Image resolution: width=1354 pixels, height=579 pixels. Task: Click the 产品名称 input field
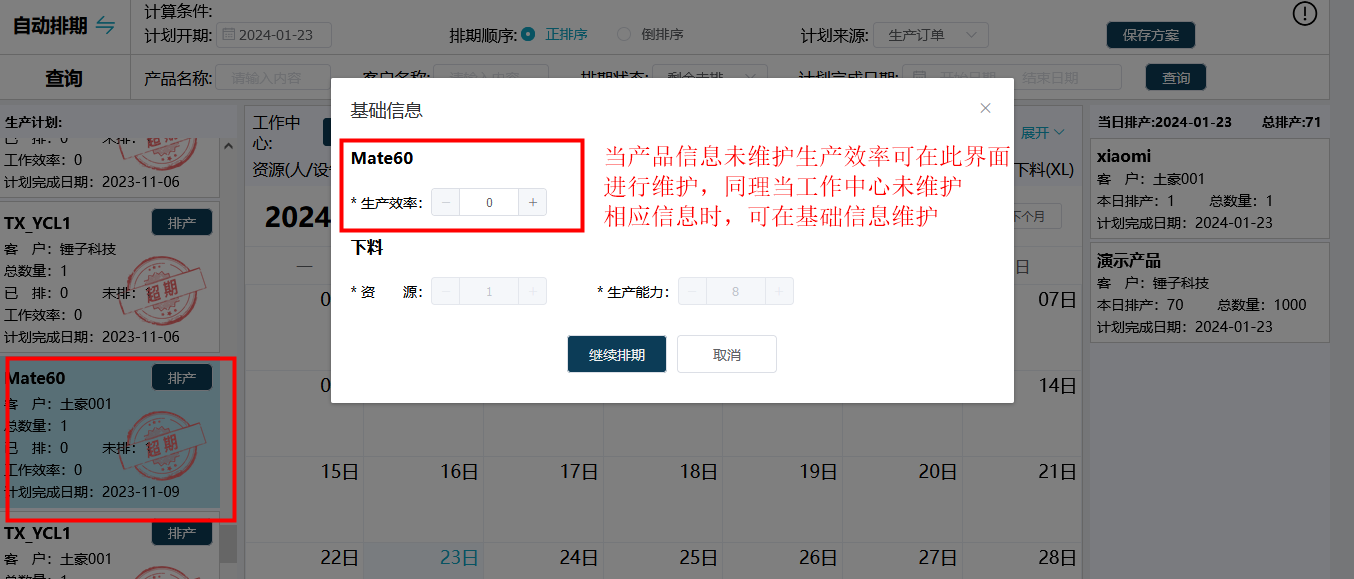pyautogui.click(x=273, y=78)
